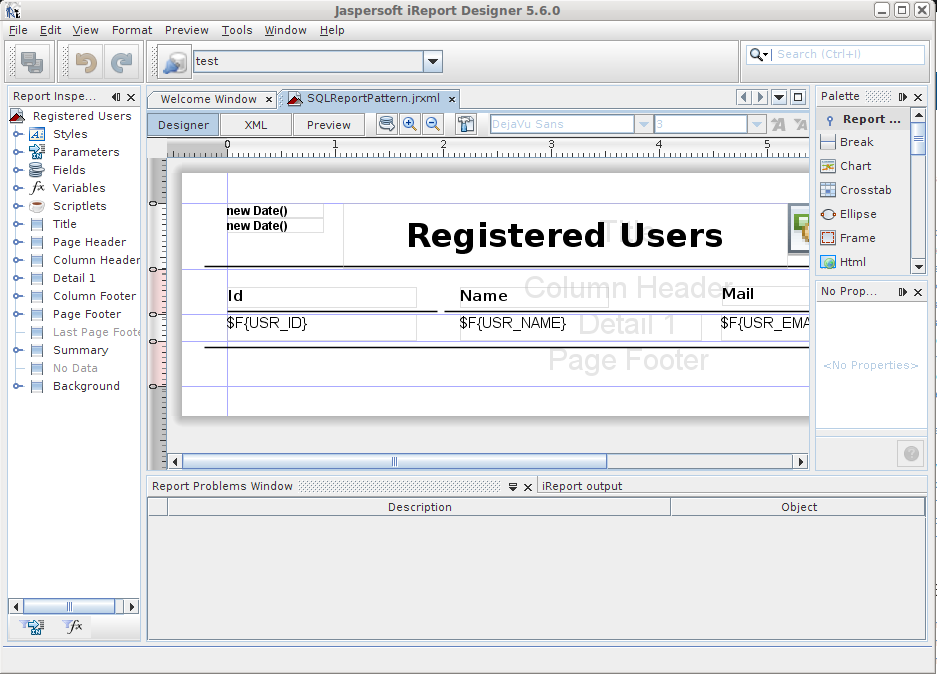Open the Format menu
Image resolution: width=937 pixels, height=674 pixels.
[x=132, y=30]
